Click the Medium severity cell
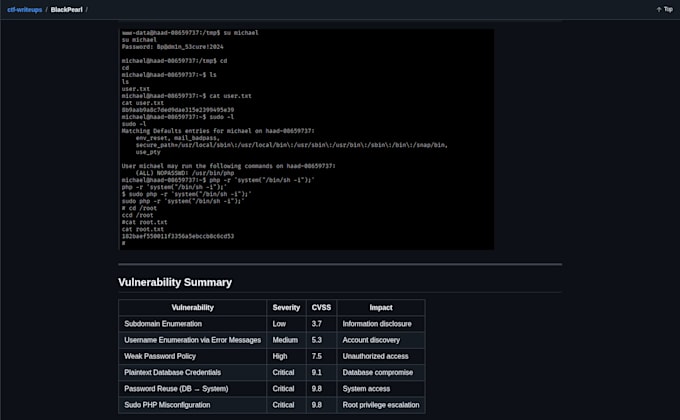Screen dimensions: 680x420 coord(286,340)
